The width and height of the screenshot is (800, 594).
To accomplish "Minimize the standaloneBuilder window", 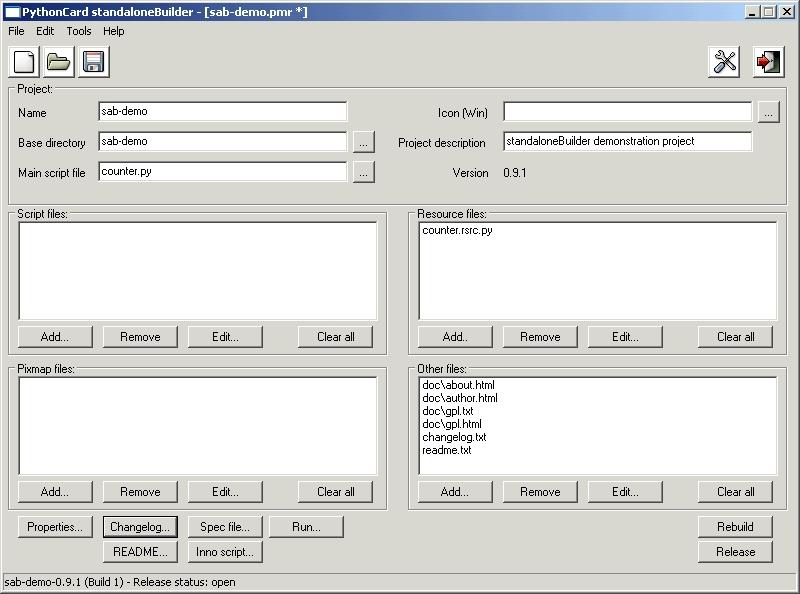I will [751, 12].
